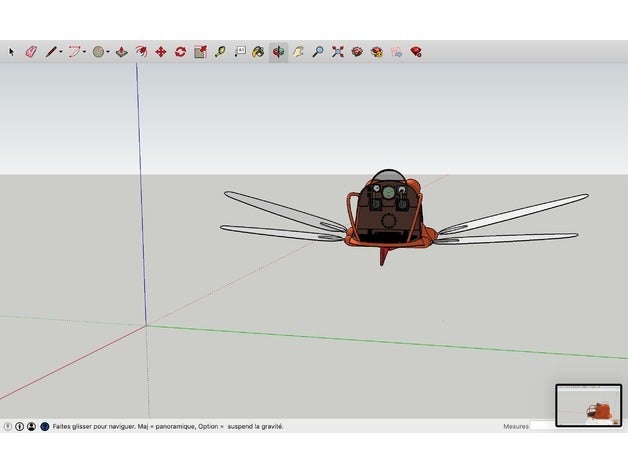This screenshot has width=628, height=472.
Task: Pick the Tape Measure tool
Action: coord(219,51)
